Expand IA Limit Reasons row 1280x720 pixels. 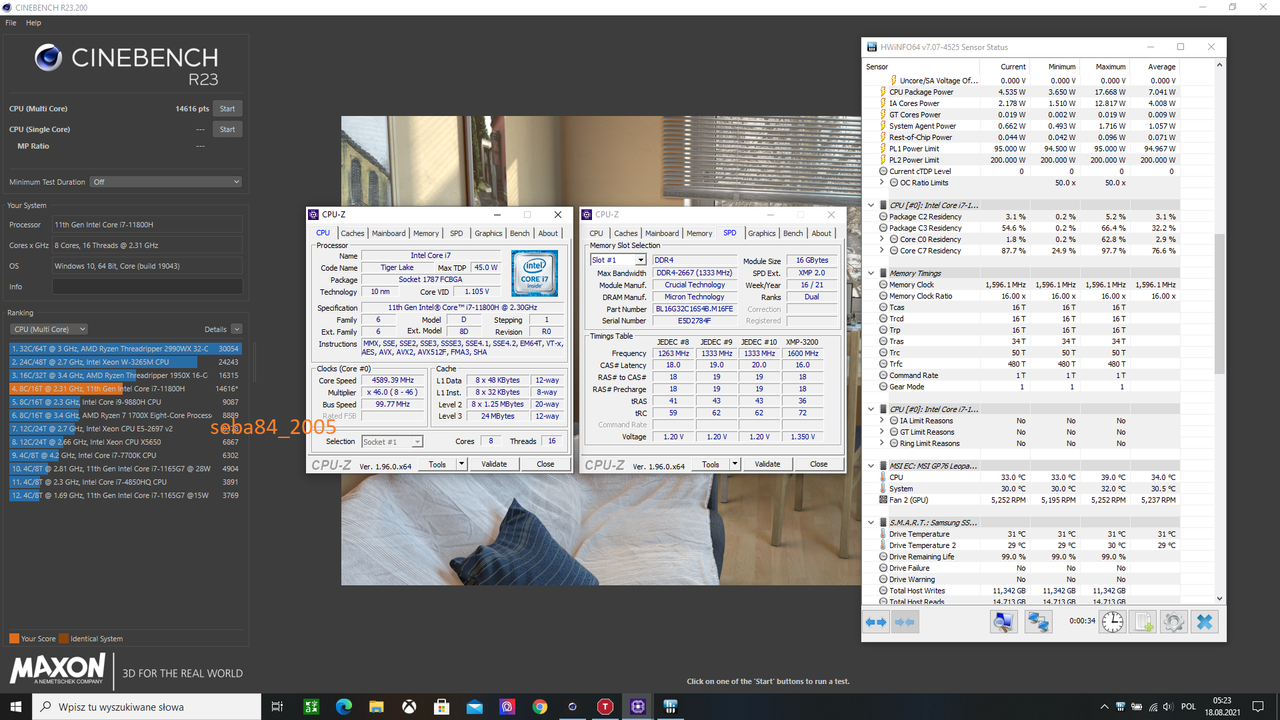click(x=881, y=420)
